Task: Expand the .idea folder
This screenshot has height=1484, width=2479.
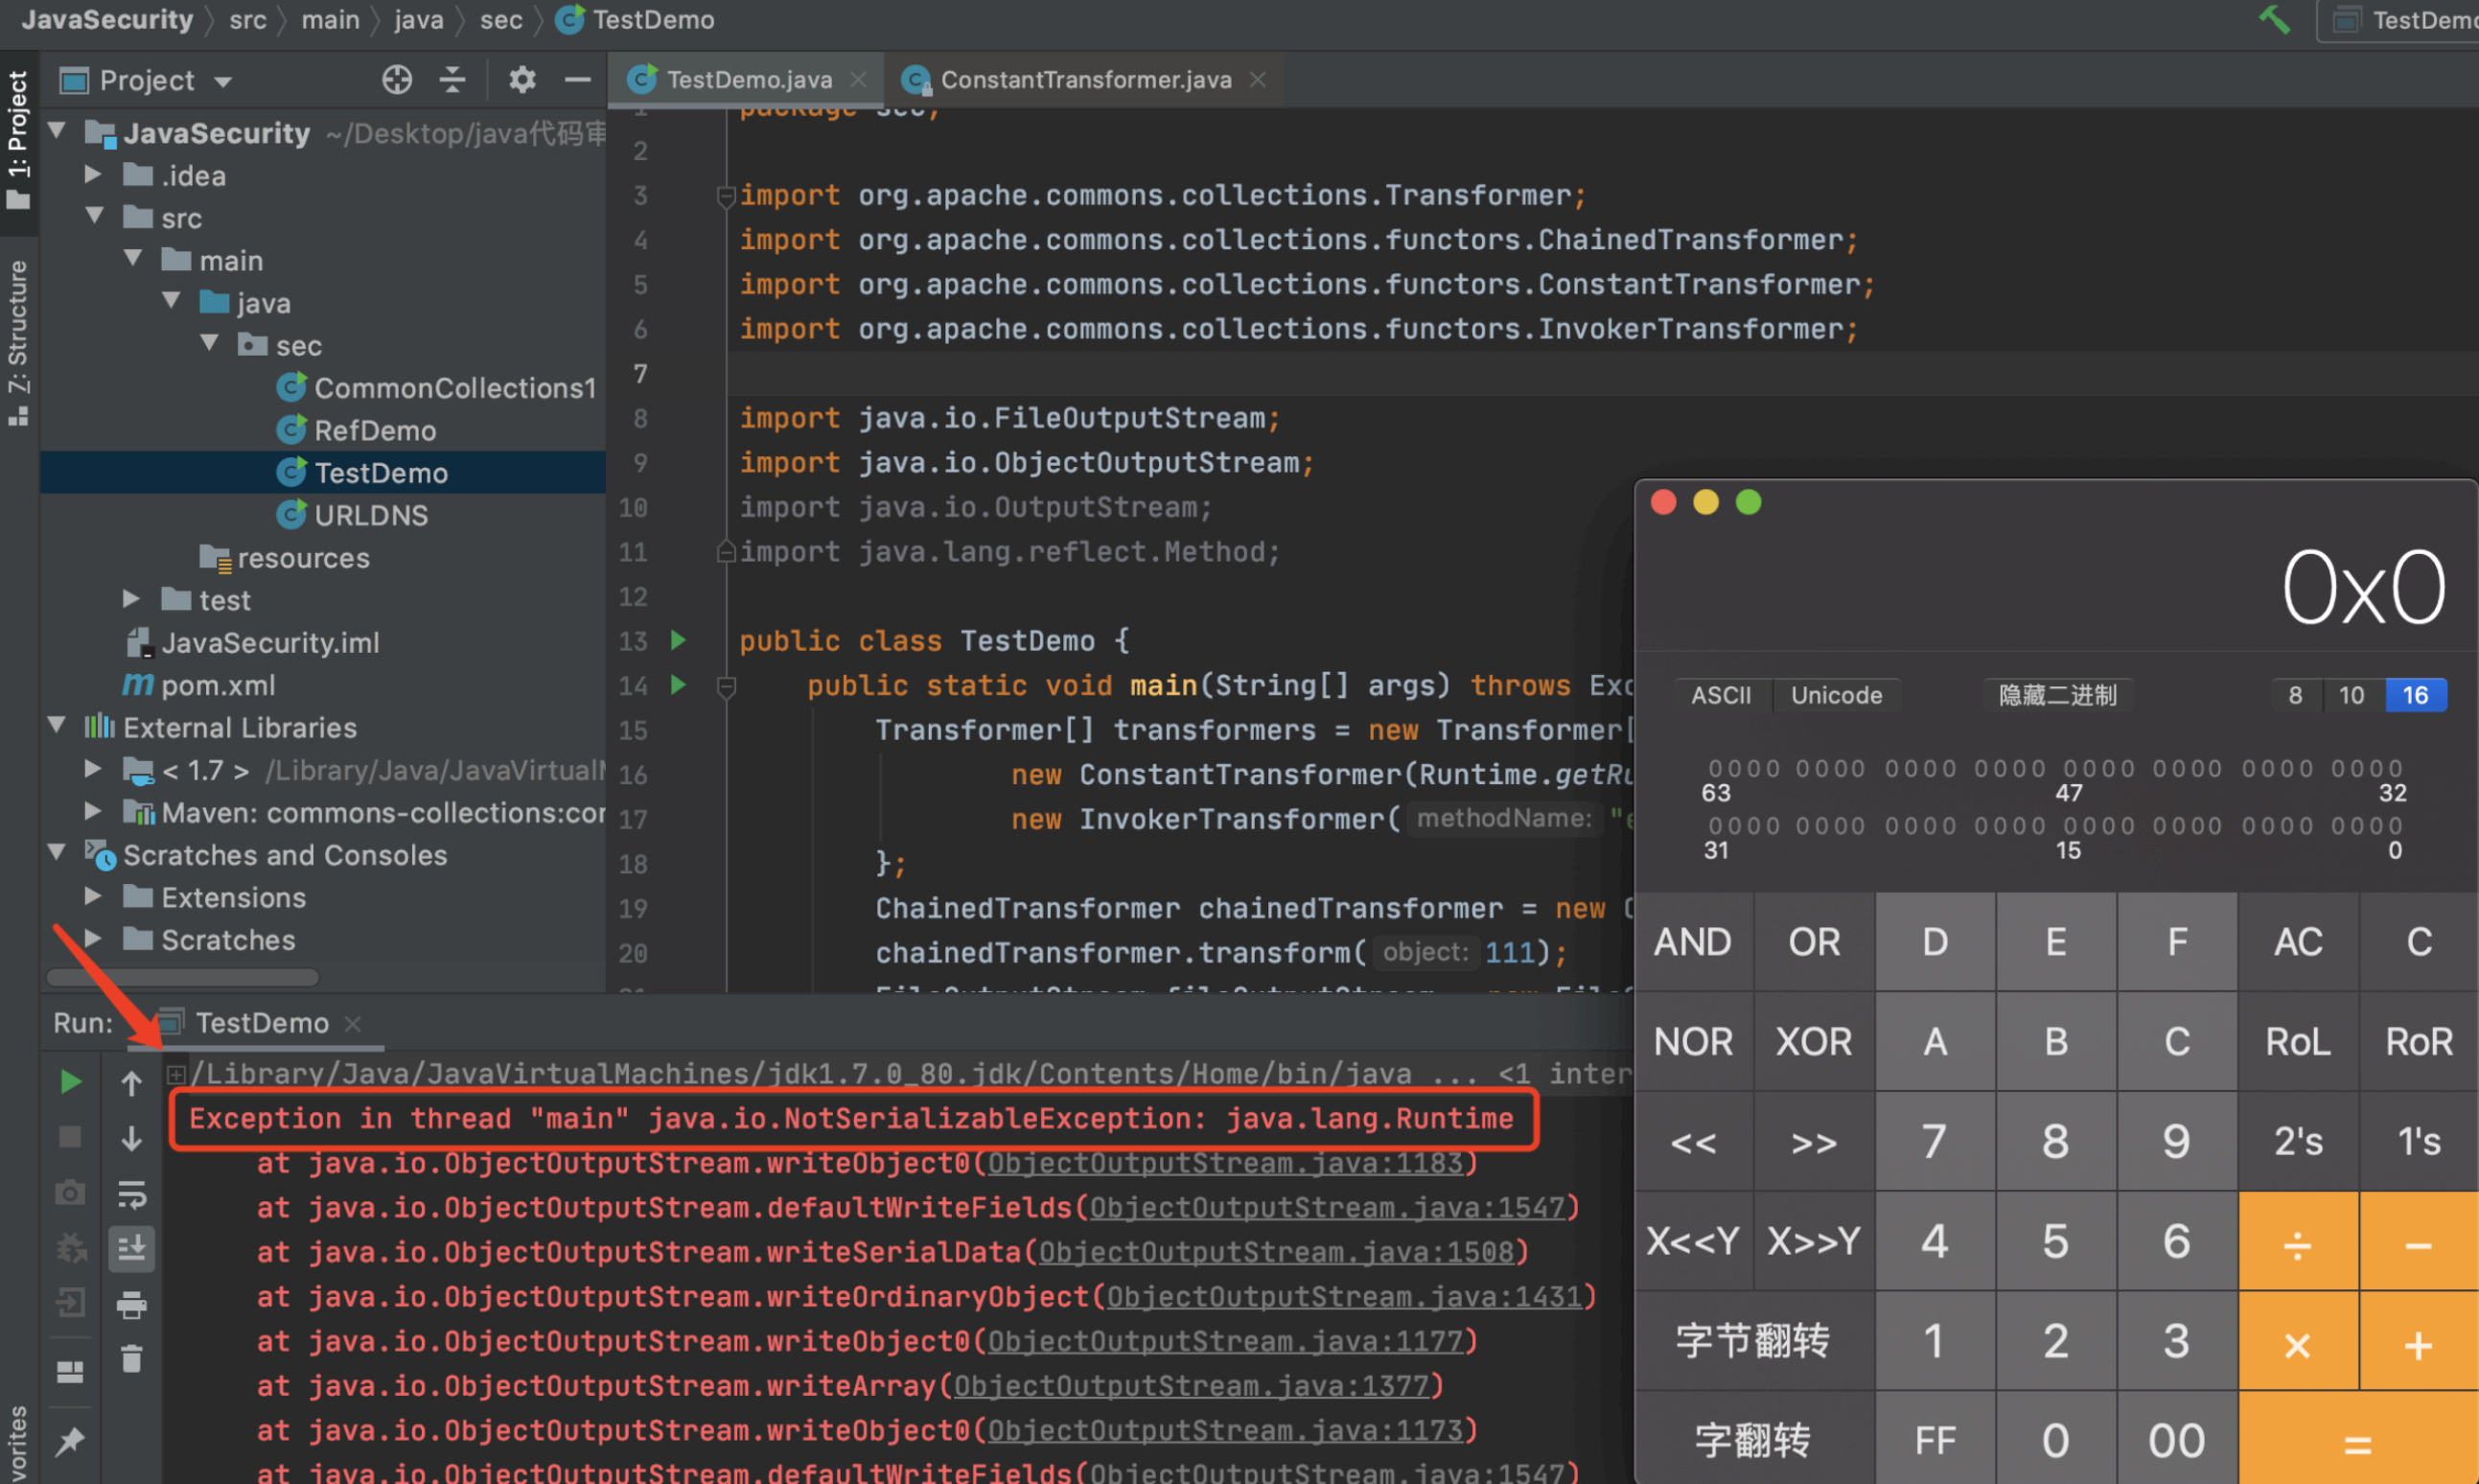Action: (93, 174)
